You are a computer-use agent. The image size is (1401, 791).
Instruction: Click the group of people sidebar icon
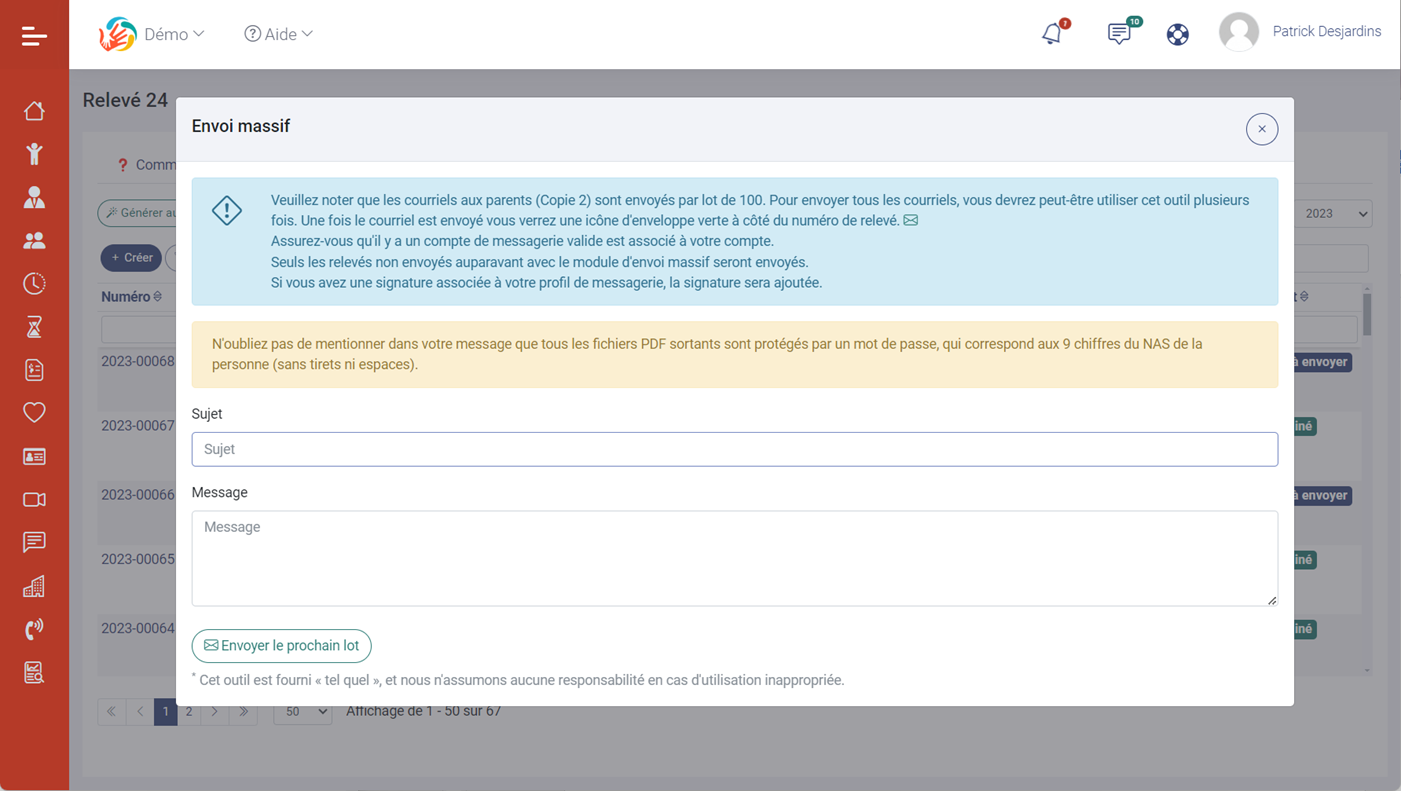[34, 240]
